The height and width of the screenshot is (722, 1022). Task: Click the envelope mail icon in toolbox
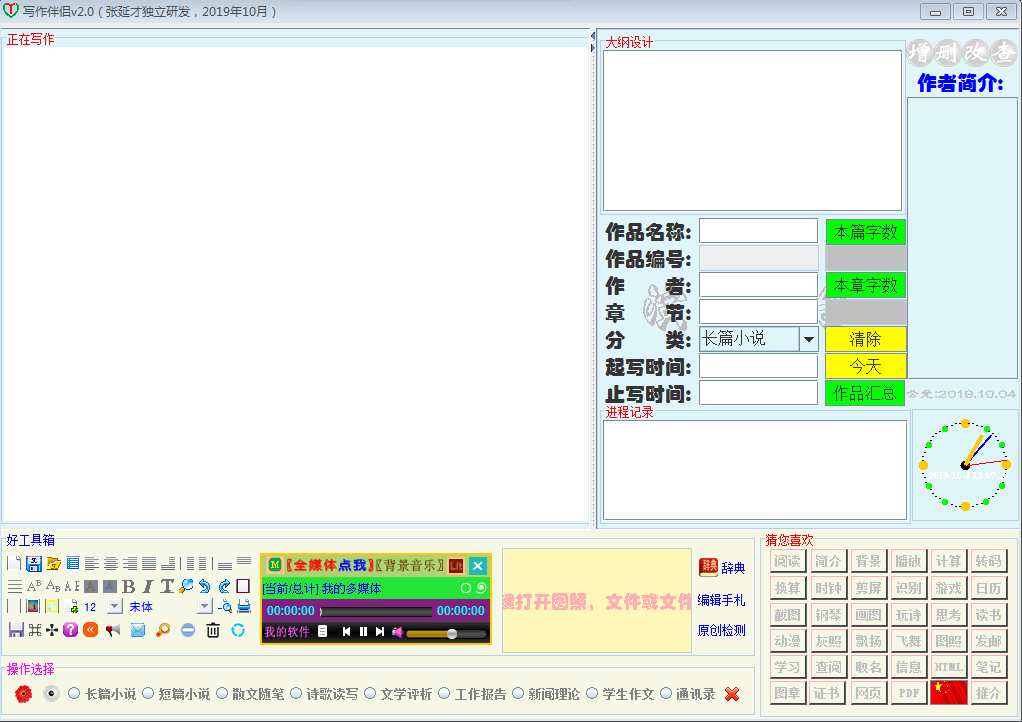click(x=138, y=630)
